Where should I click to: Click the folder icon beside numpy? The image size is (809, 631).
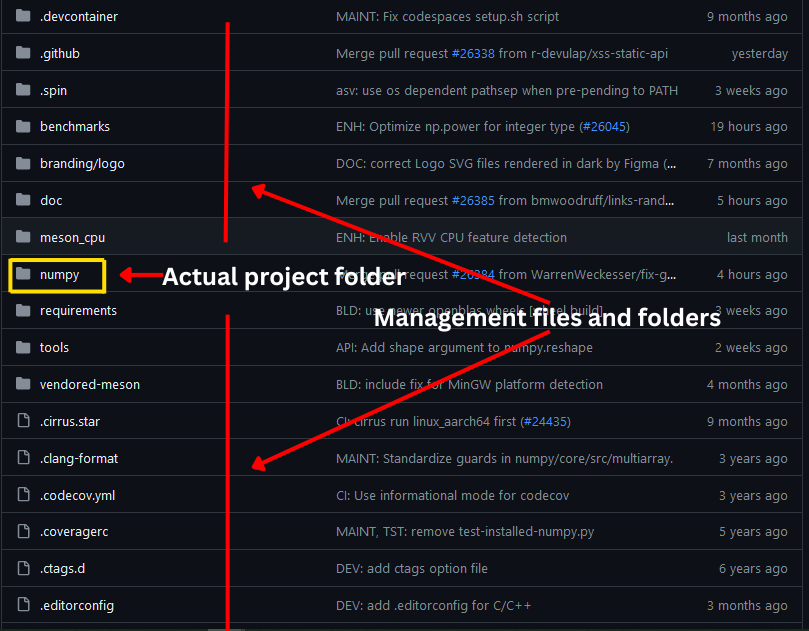(x=23, y=273)
